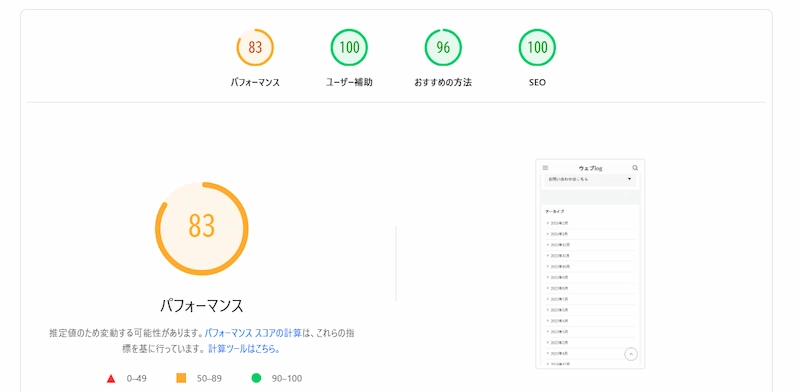Click the search magnifier icon in page preview
Screen dimensions: 800x392
pyautogui.click(x=635, y=167)
